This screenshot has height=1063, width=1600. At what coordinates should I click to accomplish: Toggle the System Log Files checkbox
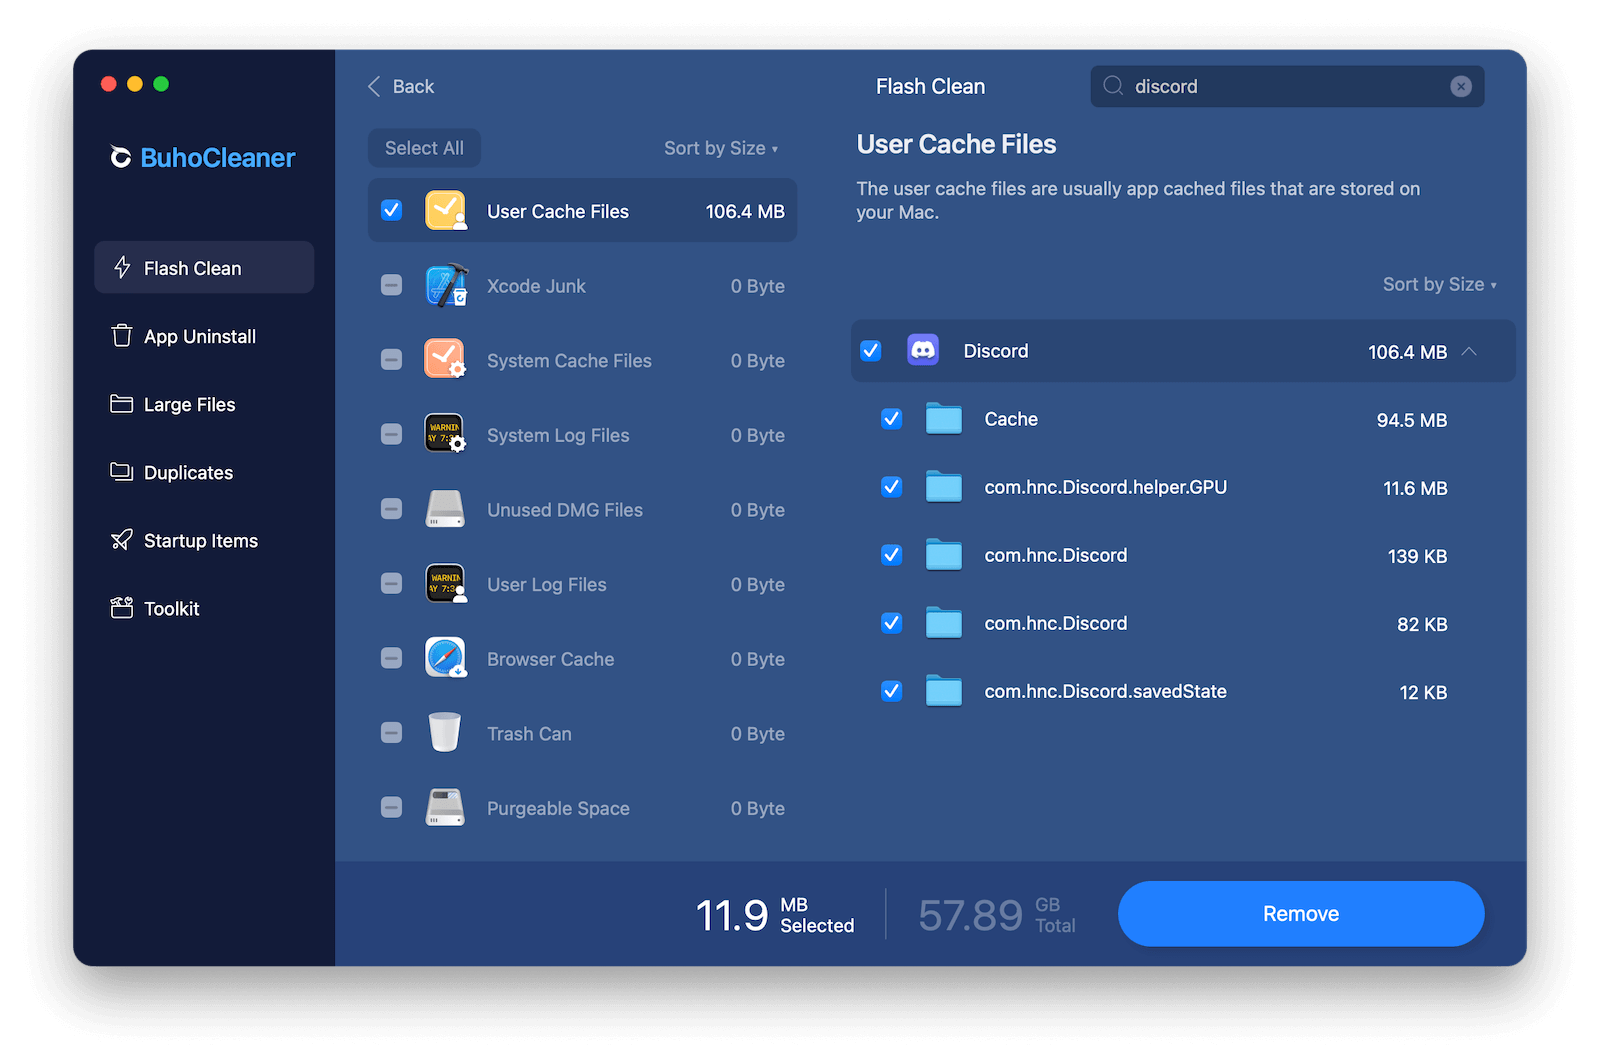pos(392,434)
